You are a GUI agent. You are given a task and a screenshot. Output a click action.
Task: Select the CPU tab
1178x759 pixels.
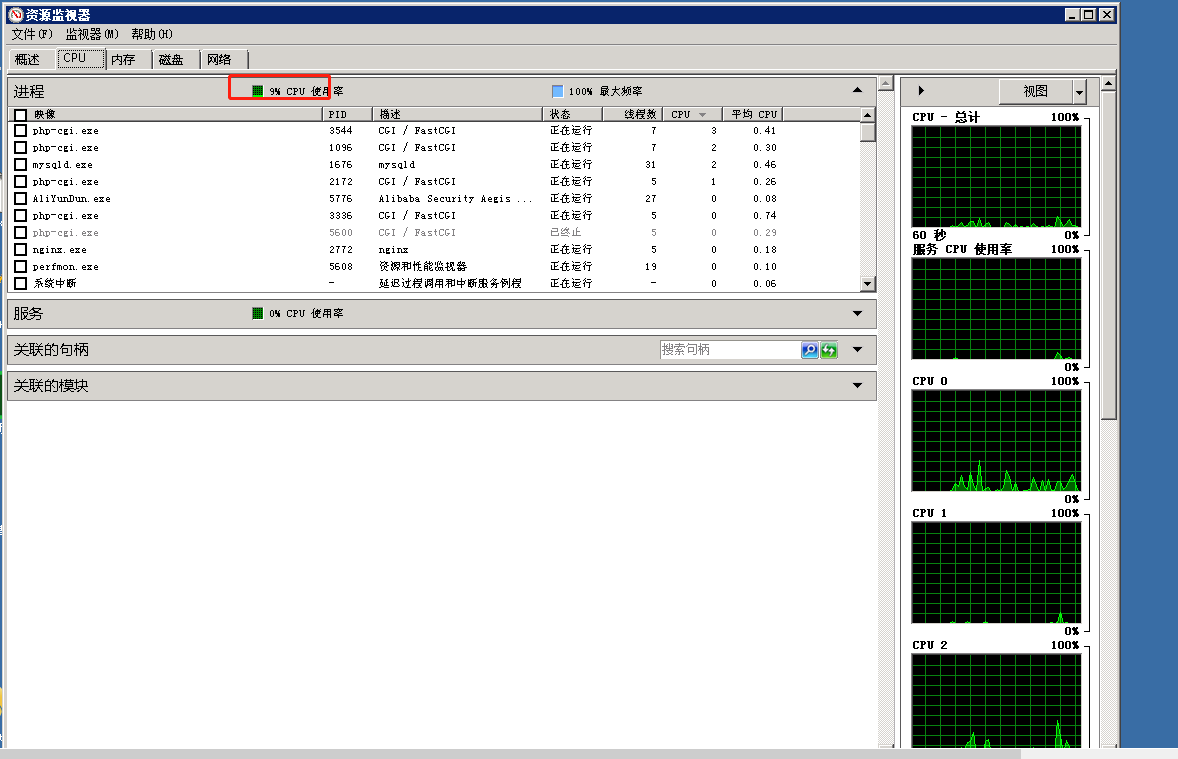pyautogui.click(x=81, y=58)
